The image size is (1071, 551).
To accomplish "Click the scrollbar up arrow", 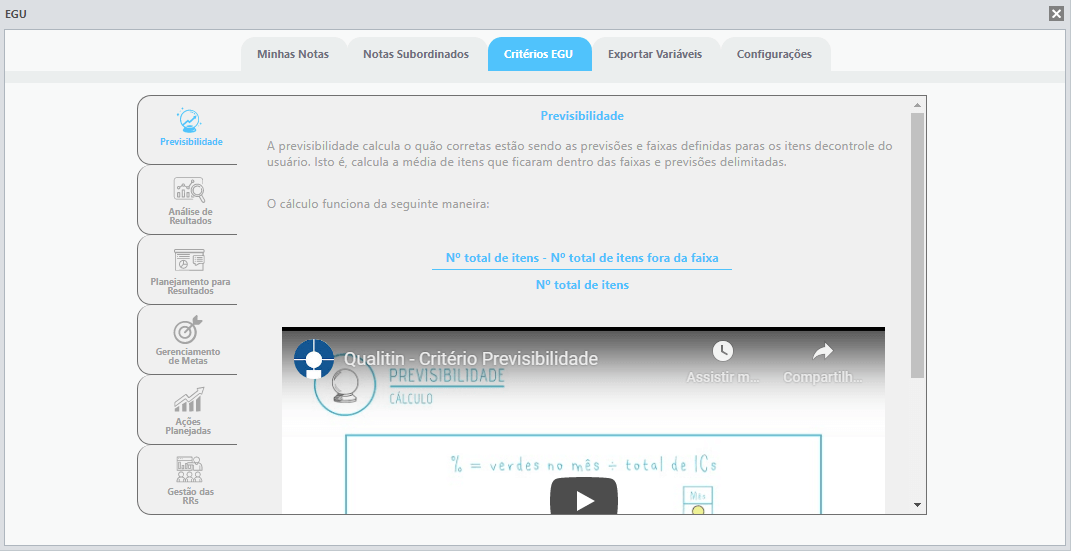I will click(917, 105).
